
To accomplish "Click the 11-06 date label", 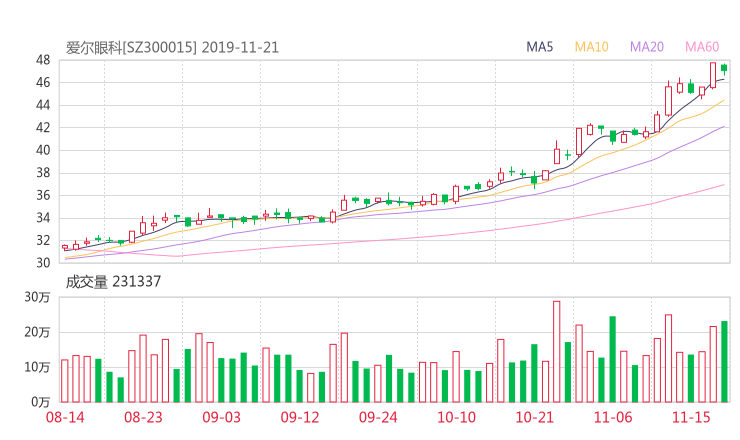I will (x=613, y=417).
